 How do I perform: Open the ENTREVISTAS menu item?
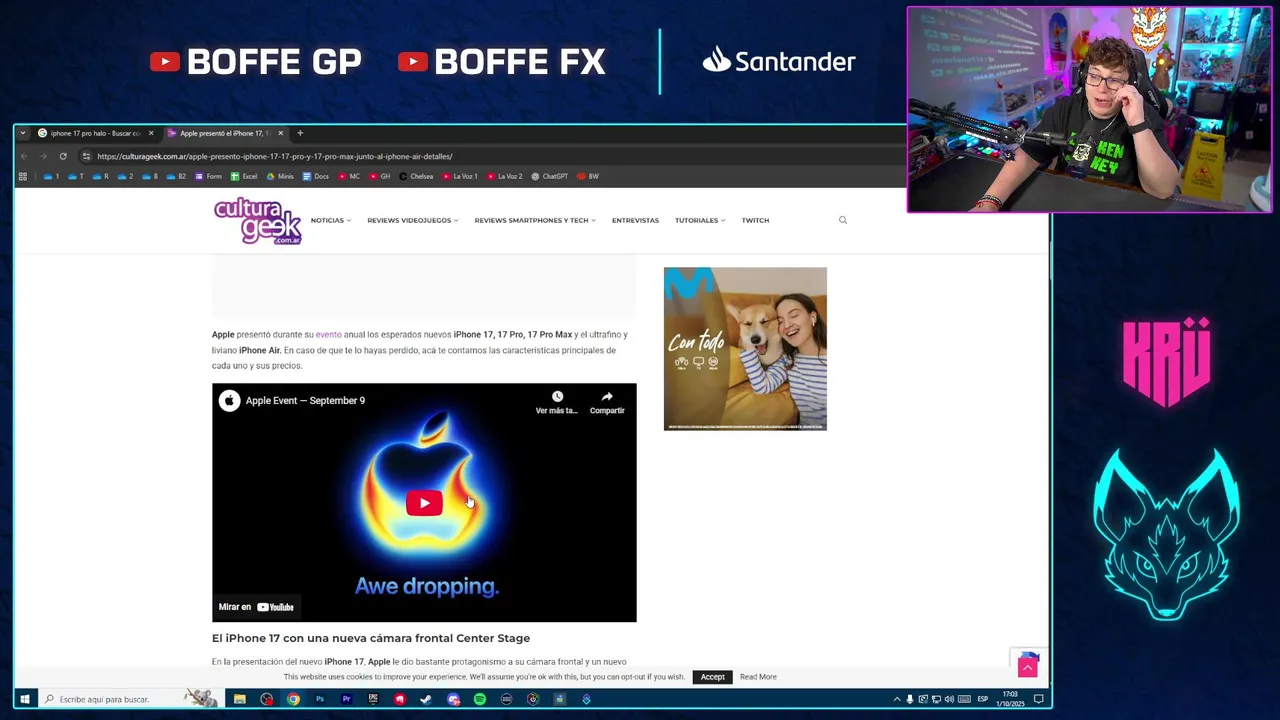point(635,220)
